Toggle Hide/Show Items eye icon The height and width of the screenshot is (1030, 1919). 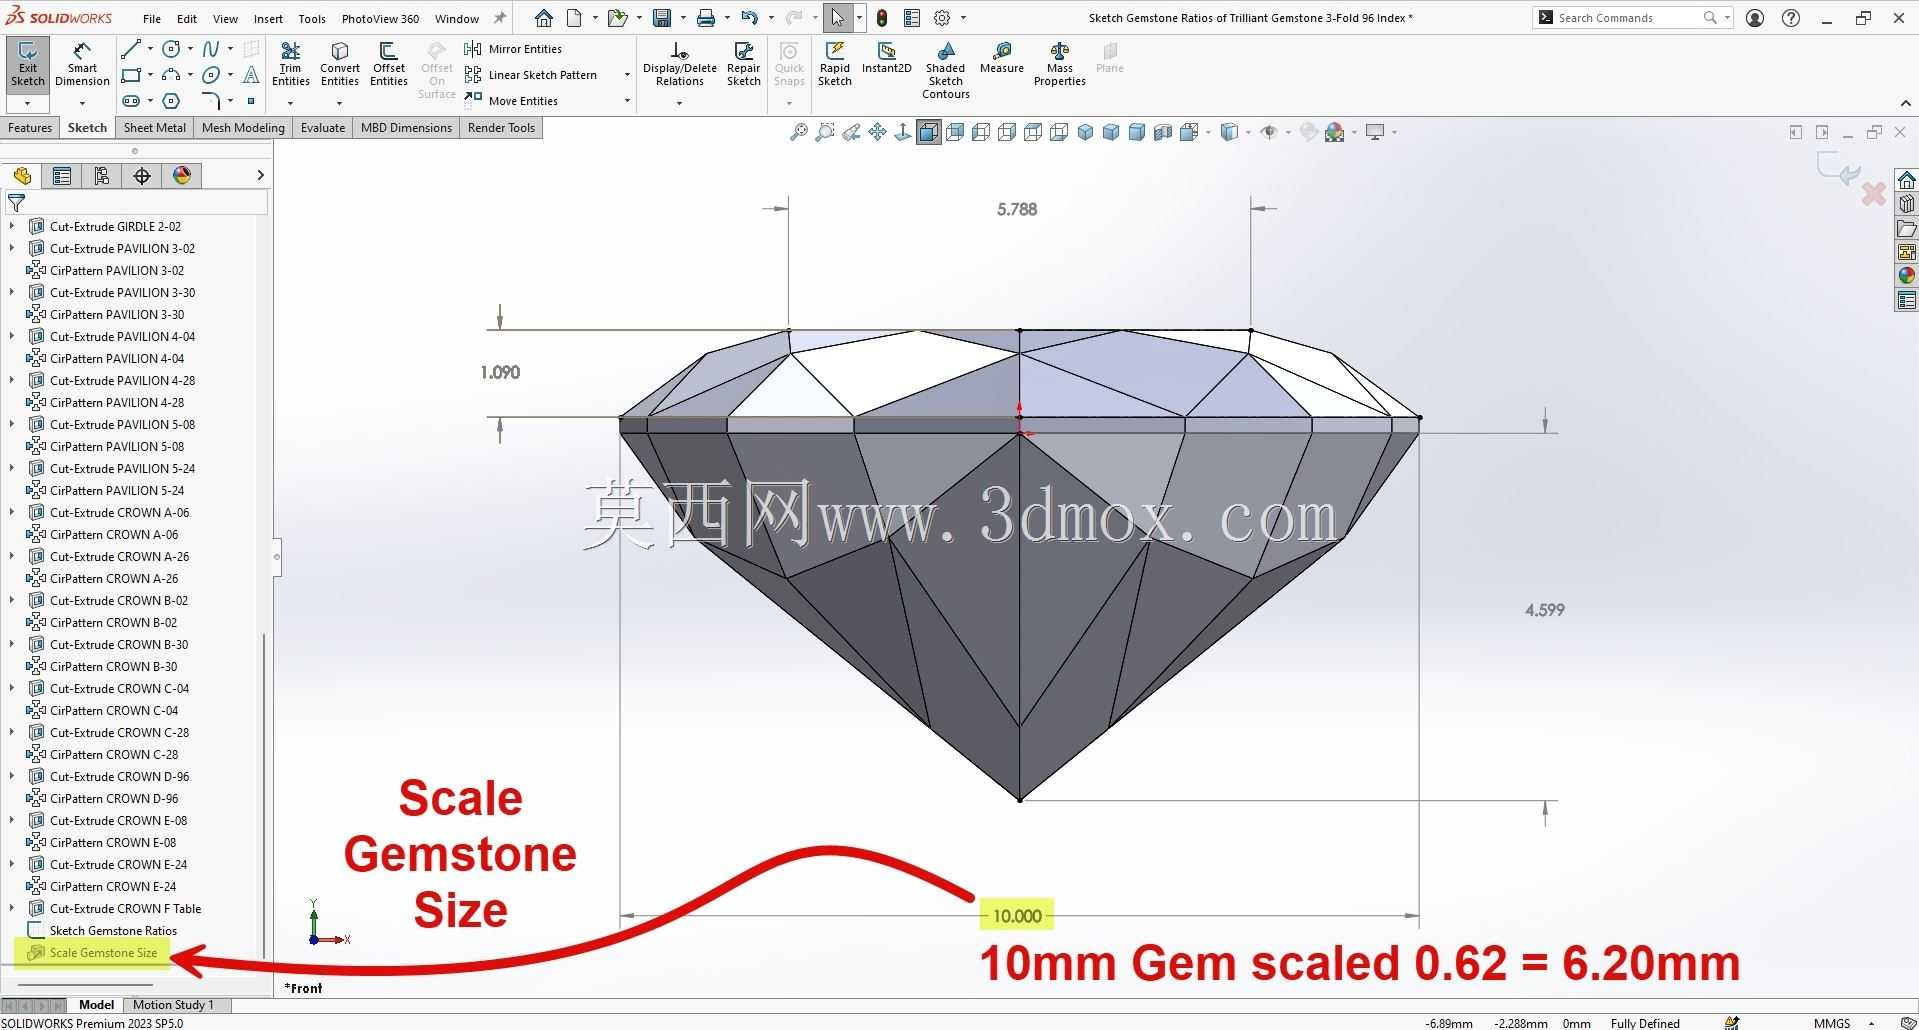1269,132
